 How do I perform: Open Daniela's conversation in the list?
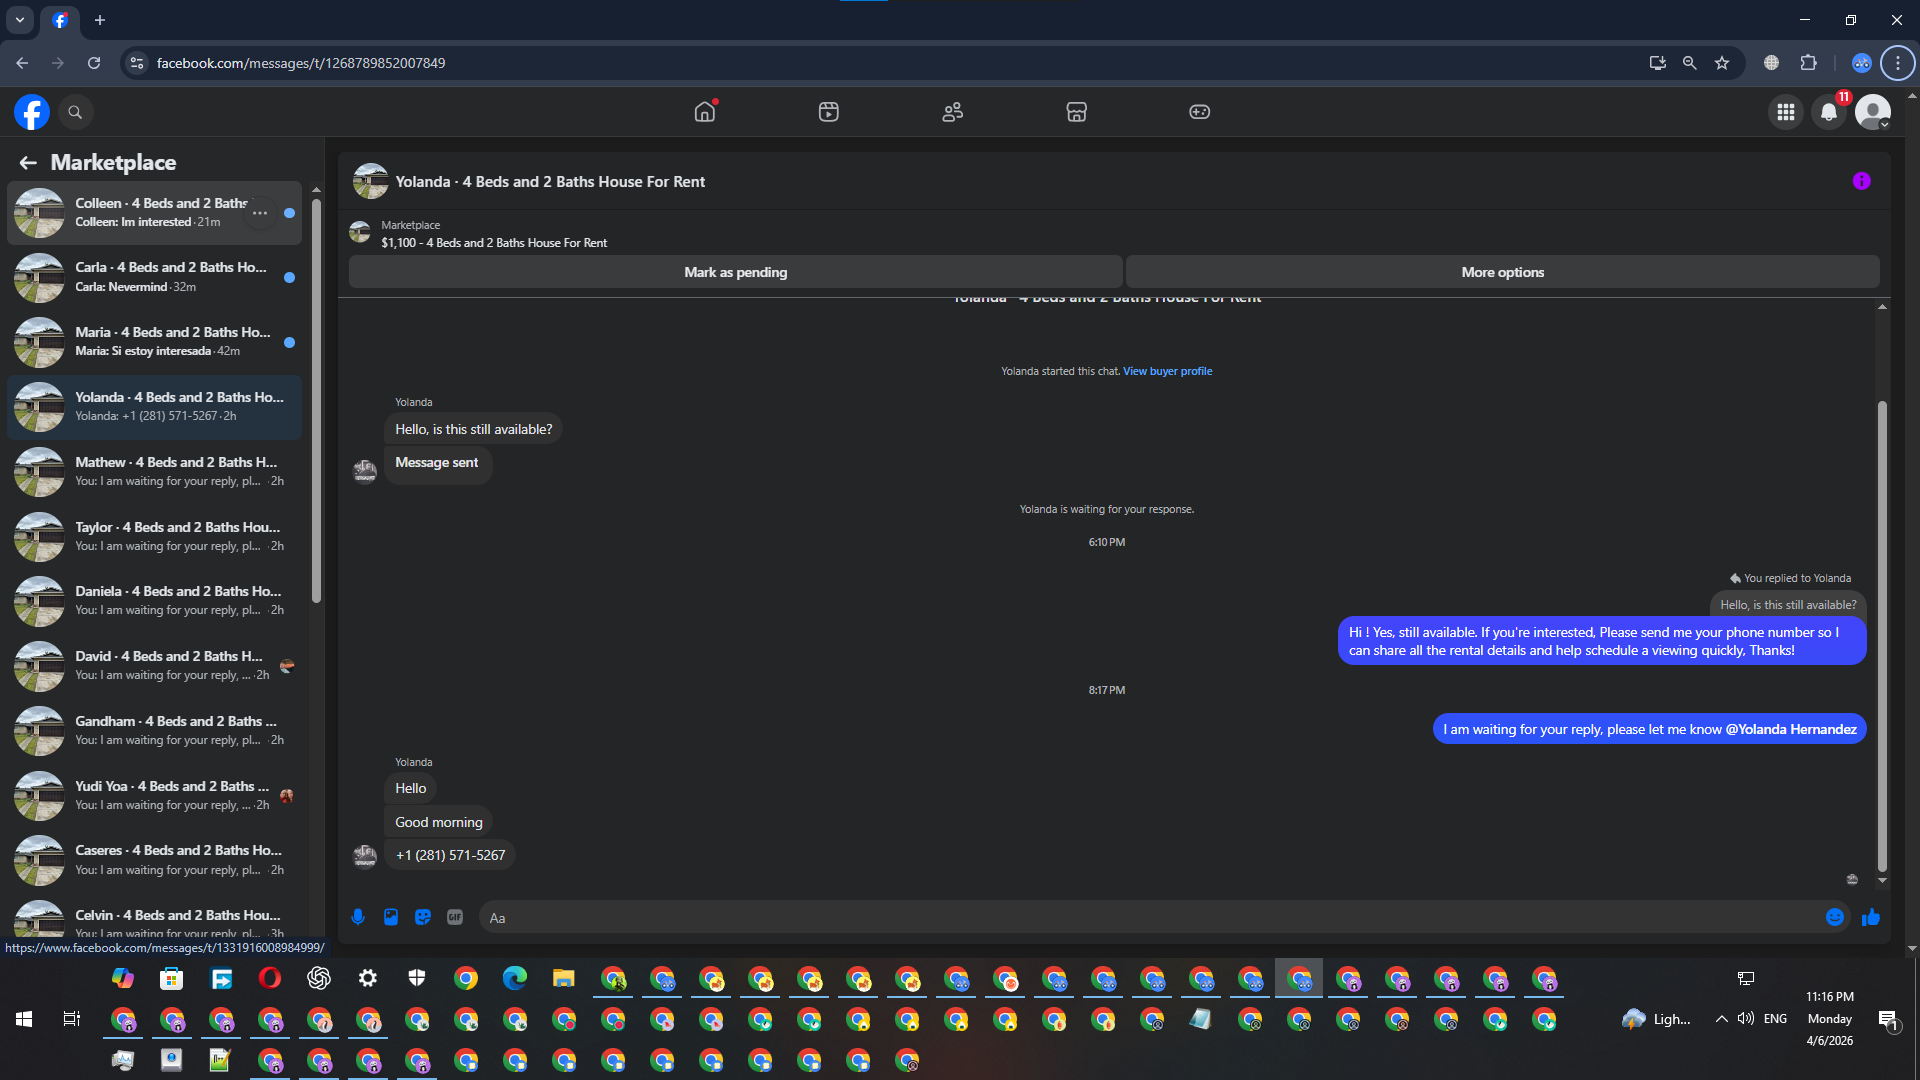pos(155,601)
